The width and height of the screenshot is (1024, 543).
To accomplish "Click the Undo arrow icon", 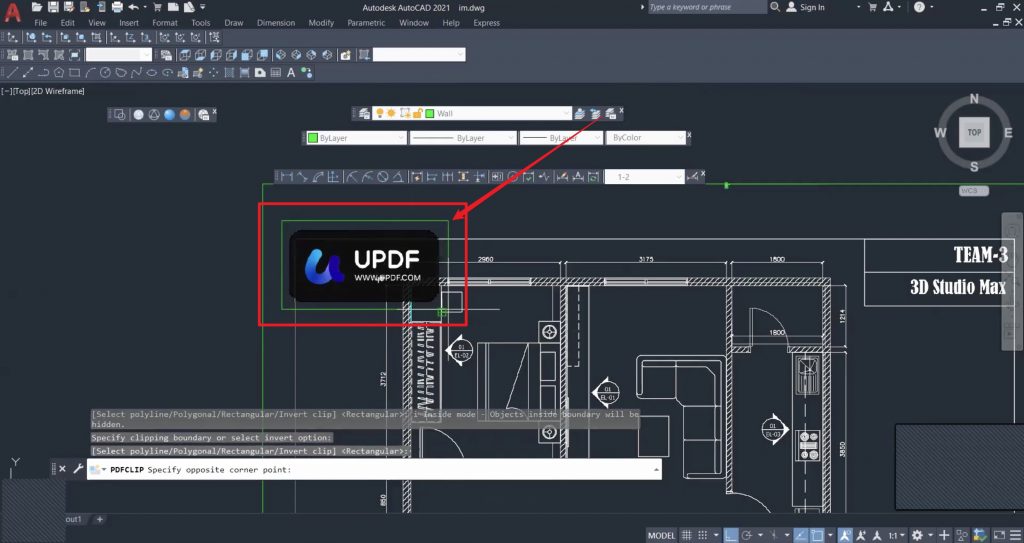I will click(134, 7).
